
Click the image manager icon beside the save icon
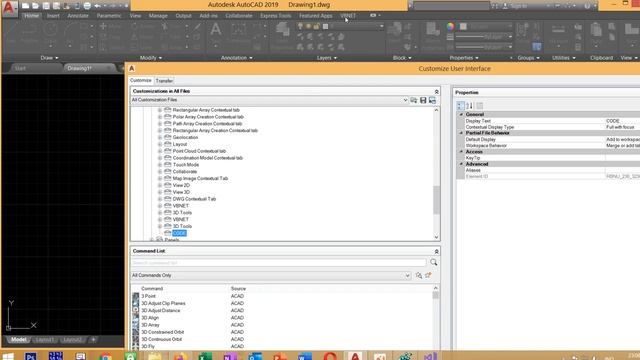(x=432, y=100)
